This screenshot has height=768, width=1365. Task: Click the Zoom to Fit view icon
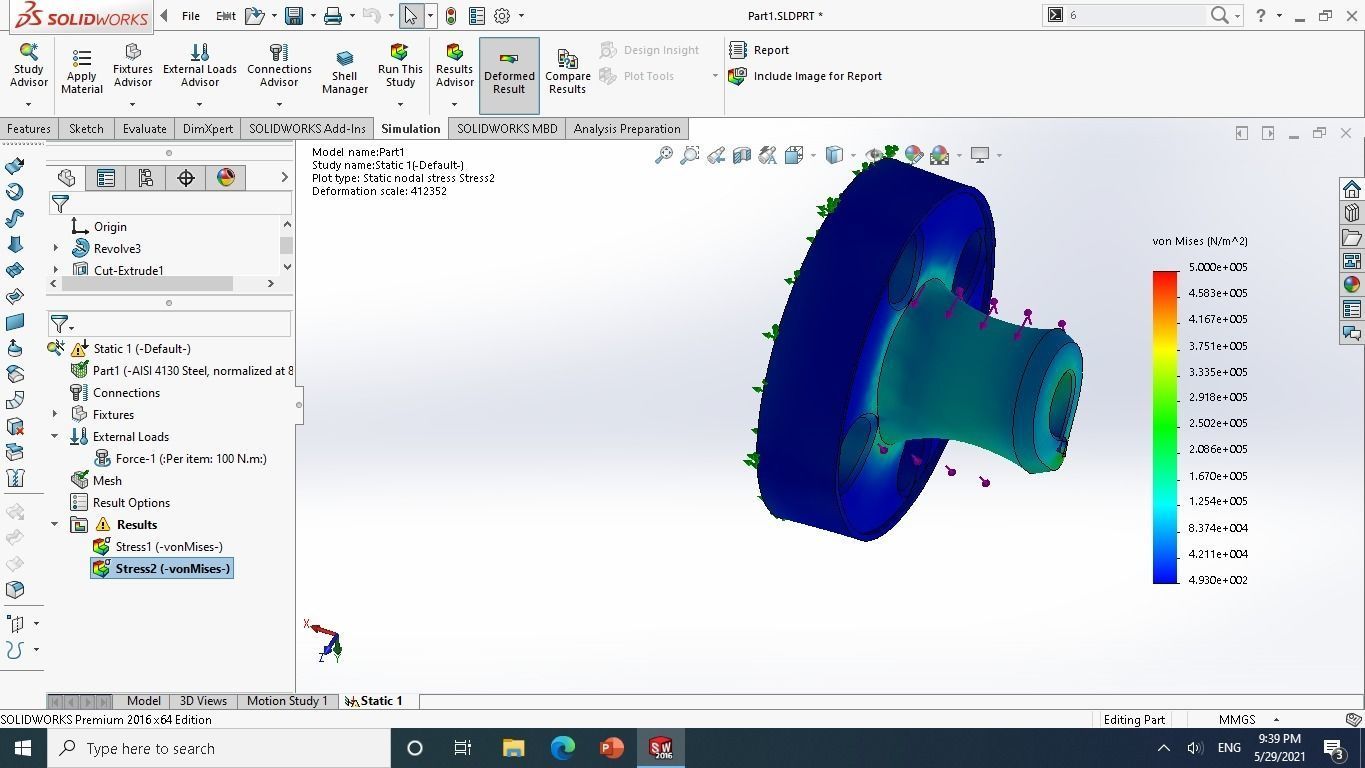[x=664, y=155]
